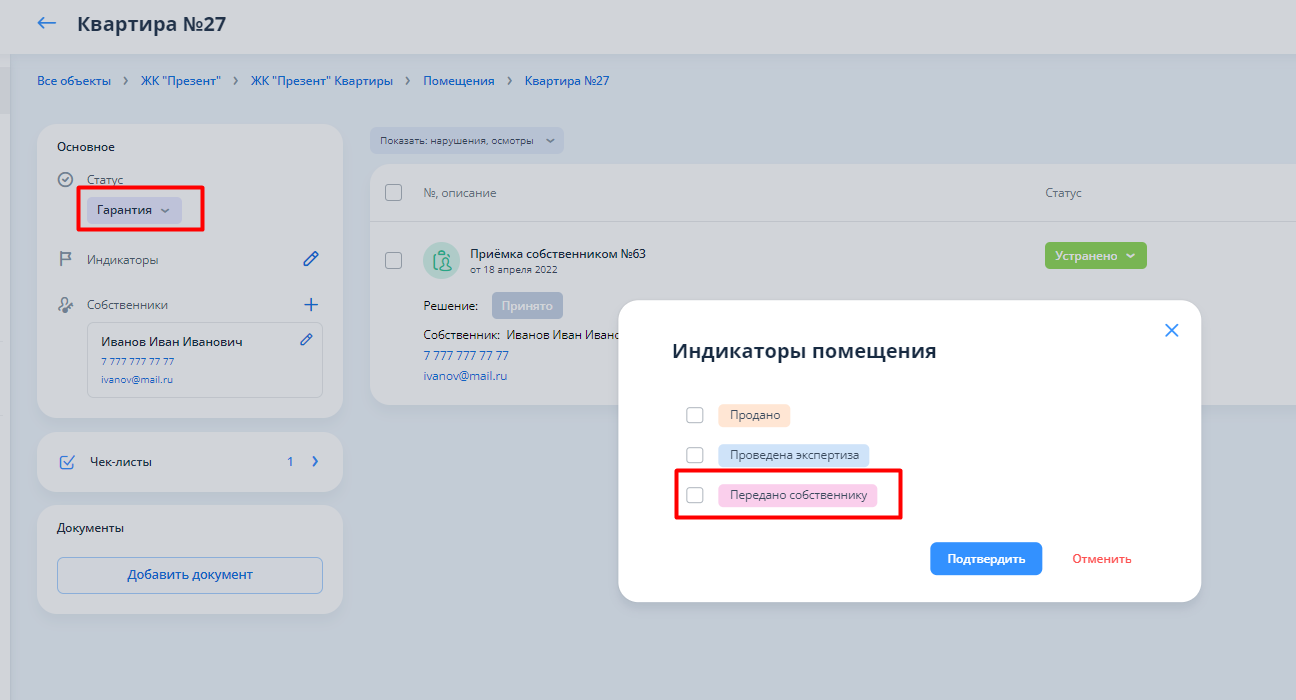Navigate to ЖК "Презент" Квартиры breadcrumb
The image size is (1296, 700).
[321, 81]
